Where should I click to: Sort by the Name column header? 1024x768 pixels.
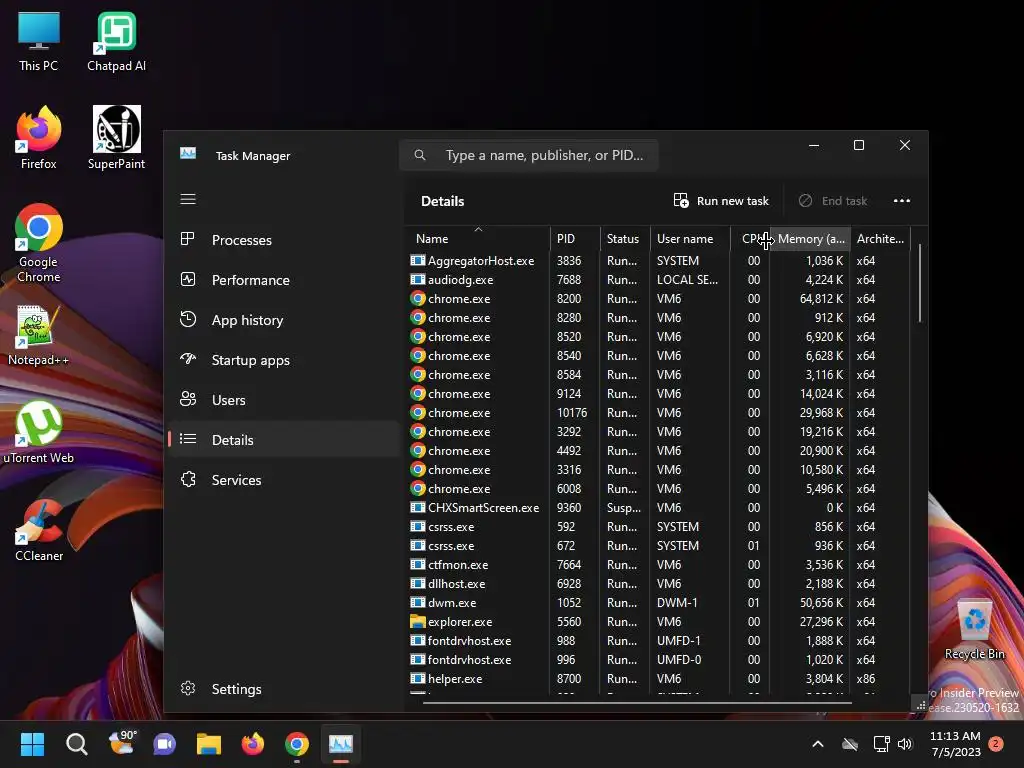478,238
